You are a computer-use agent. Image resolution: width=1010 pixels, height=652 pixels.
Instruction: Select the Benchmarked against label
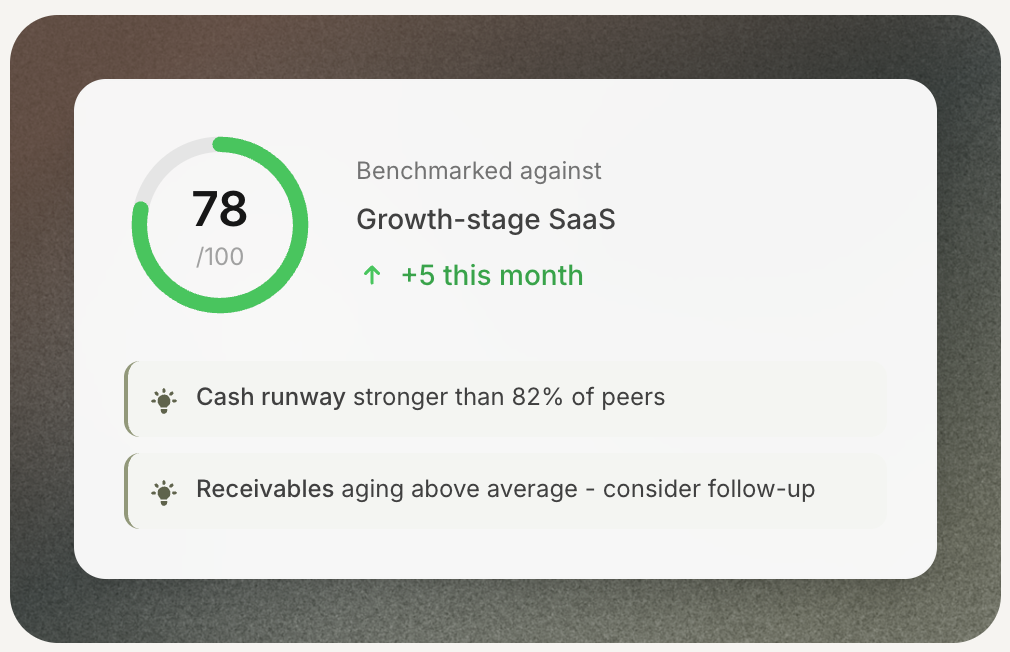pos(479,171)
